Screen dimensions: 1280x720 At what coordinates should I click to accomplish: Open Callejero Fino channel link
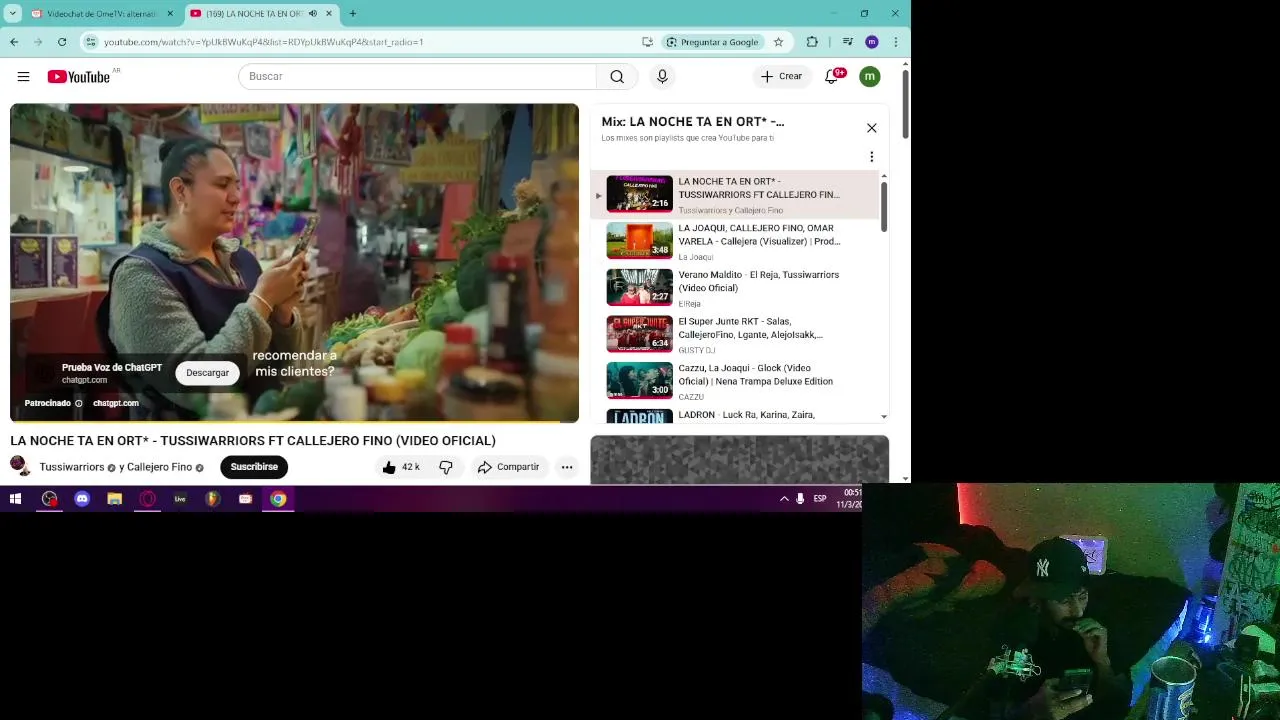(160, 467)
